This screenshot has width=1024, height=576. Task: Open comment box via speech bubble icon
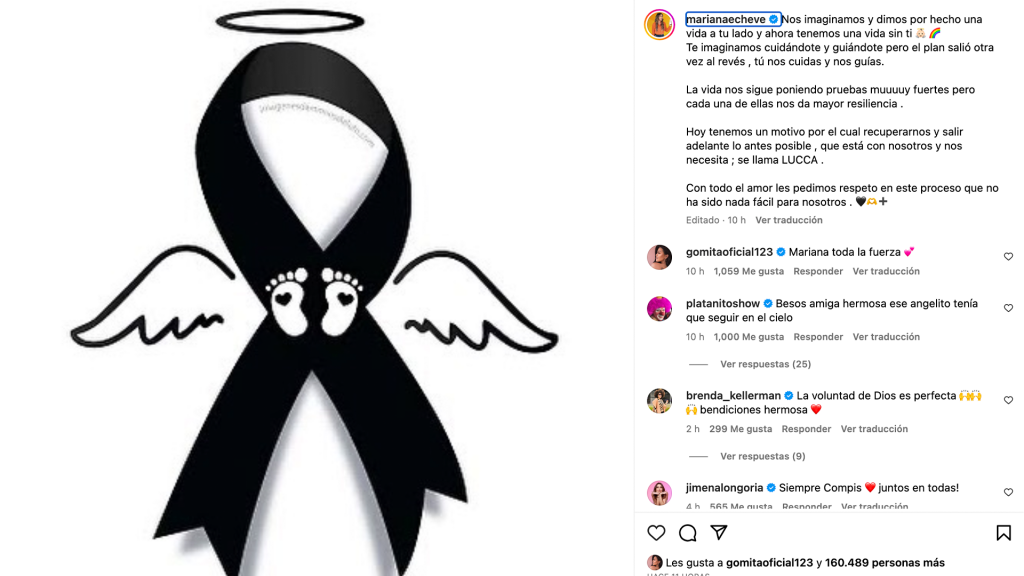[x=687, y=533]
